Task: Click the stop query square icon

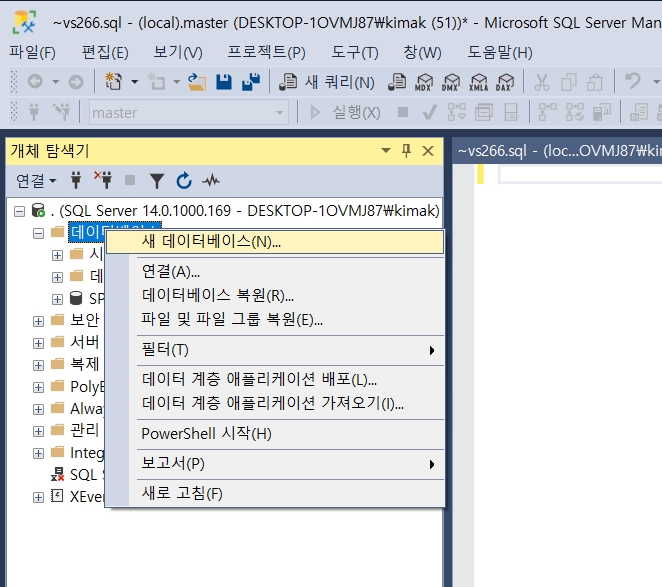Action: [x=403, y=112]
